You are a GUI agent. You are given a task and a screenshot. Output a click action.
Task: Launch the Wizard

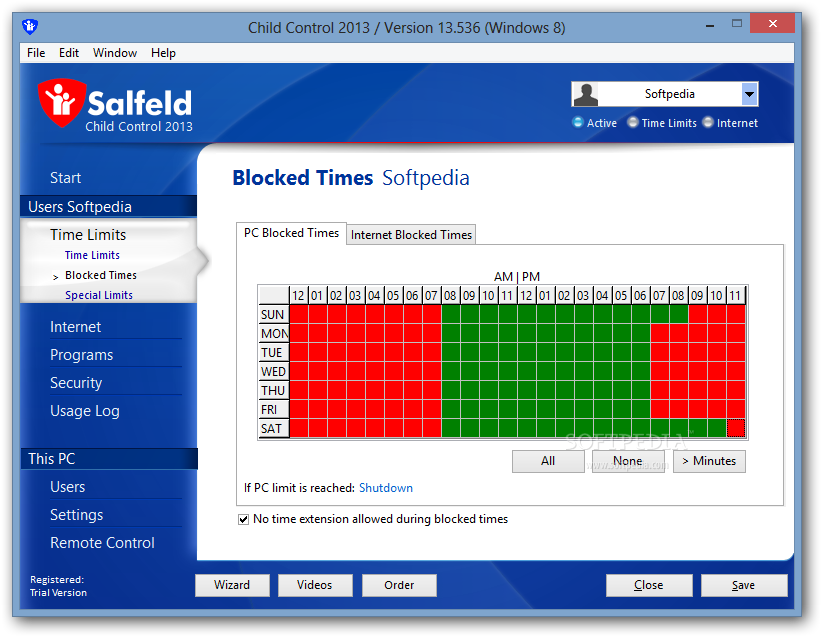tap(232, 585)
